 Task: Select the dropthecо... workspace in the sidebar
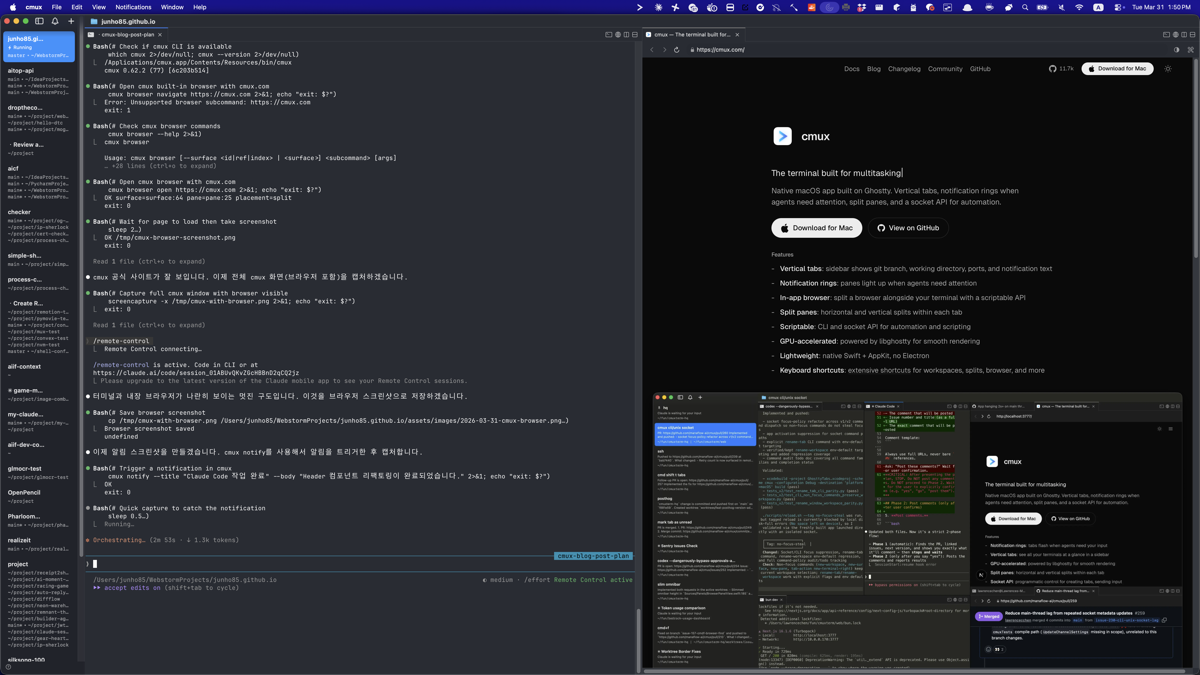click(x=39, y=119)
